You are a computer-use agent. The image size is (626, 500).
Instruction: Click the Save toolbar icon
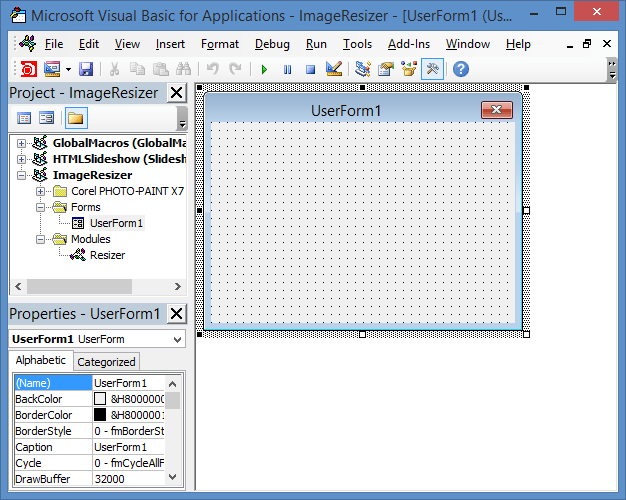86,69
